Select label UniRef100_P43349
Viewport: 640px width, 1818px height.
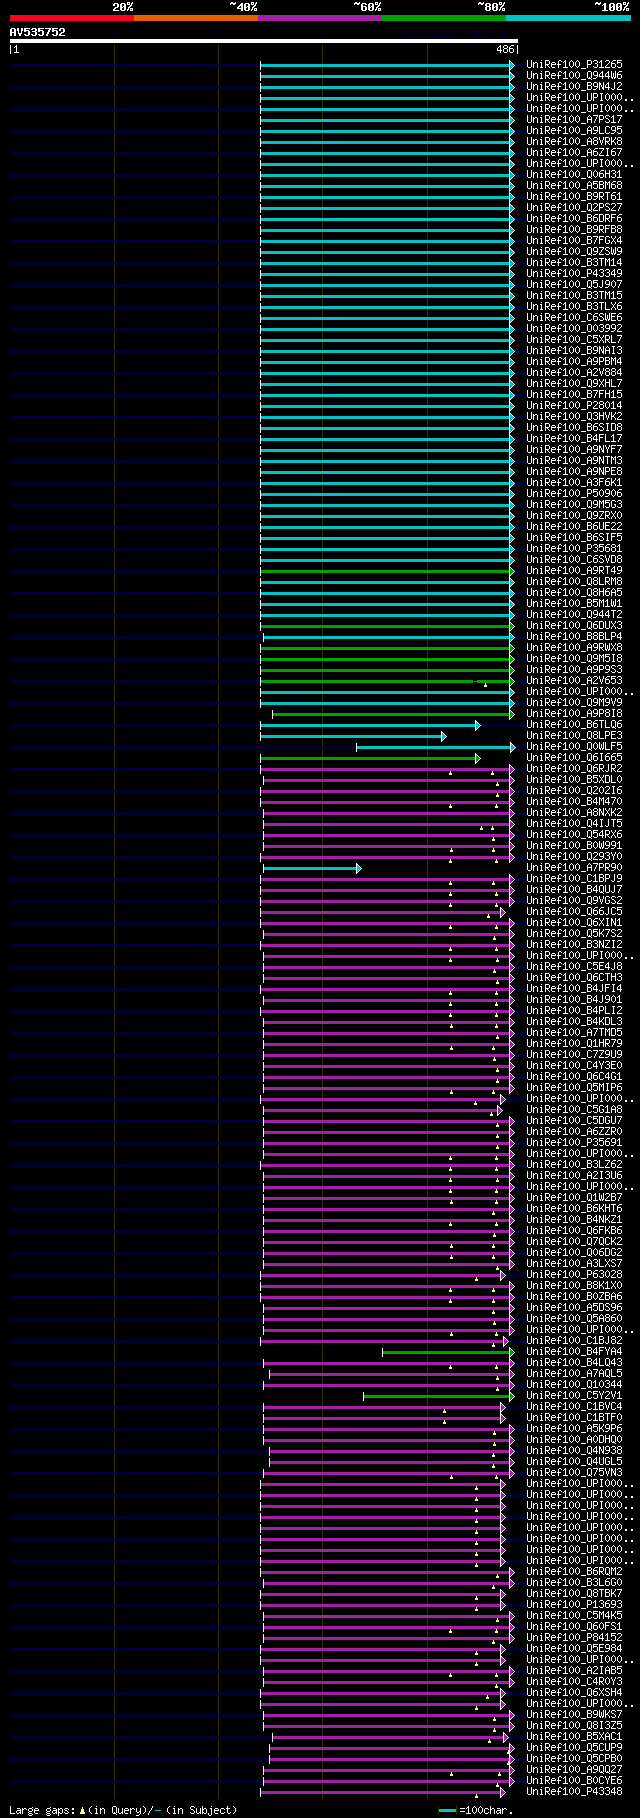[574, 274]
